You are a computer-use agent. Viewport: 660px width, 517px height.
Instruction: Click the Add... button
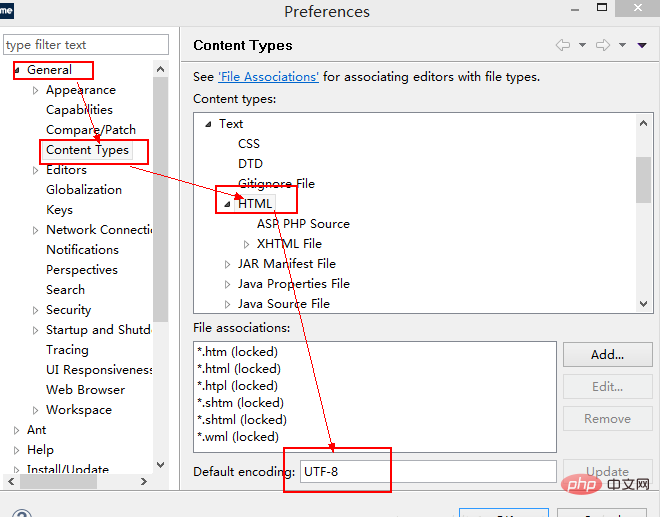[607, 354]
